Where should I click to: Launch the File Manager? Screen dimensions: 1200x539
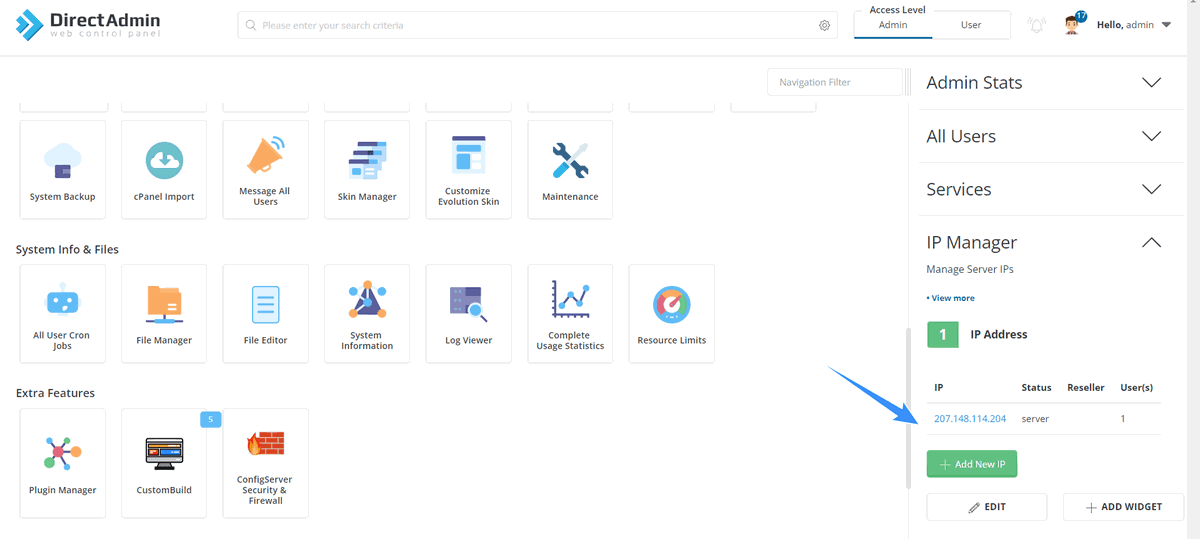click(164, 313)
